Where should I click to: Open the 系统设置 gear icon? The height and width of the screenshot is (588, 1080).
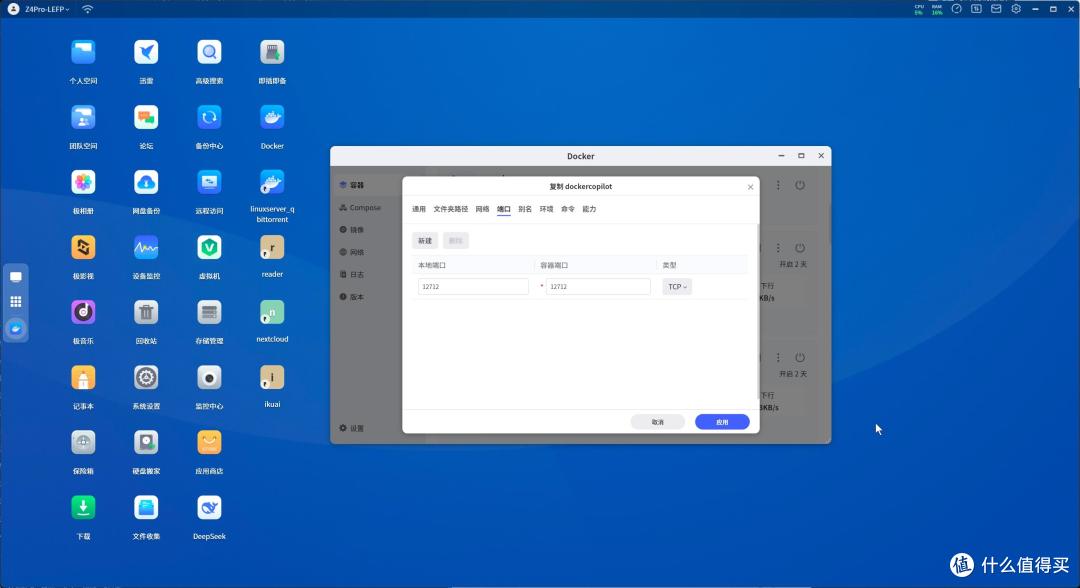pos(146,377)
